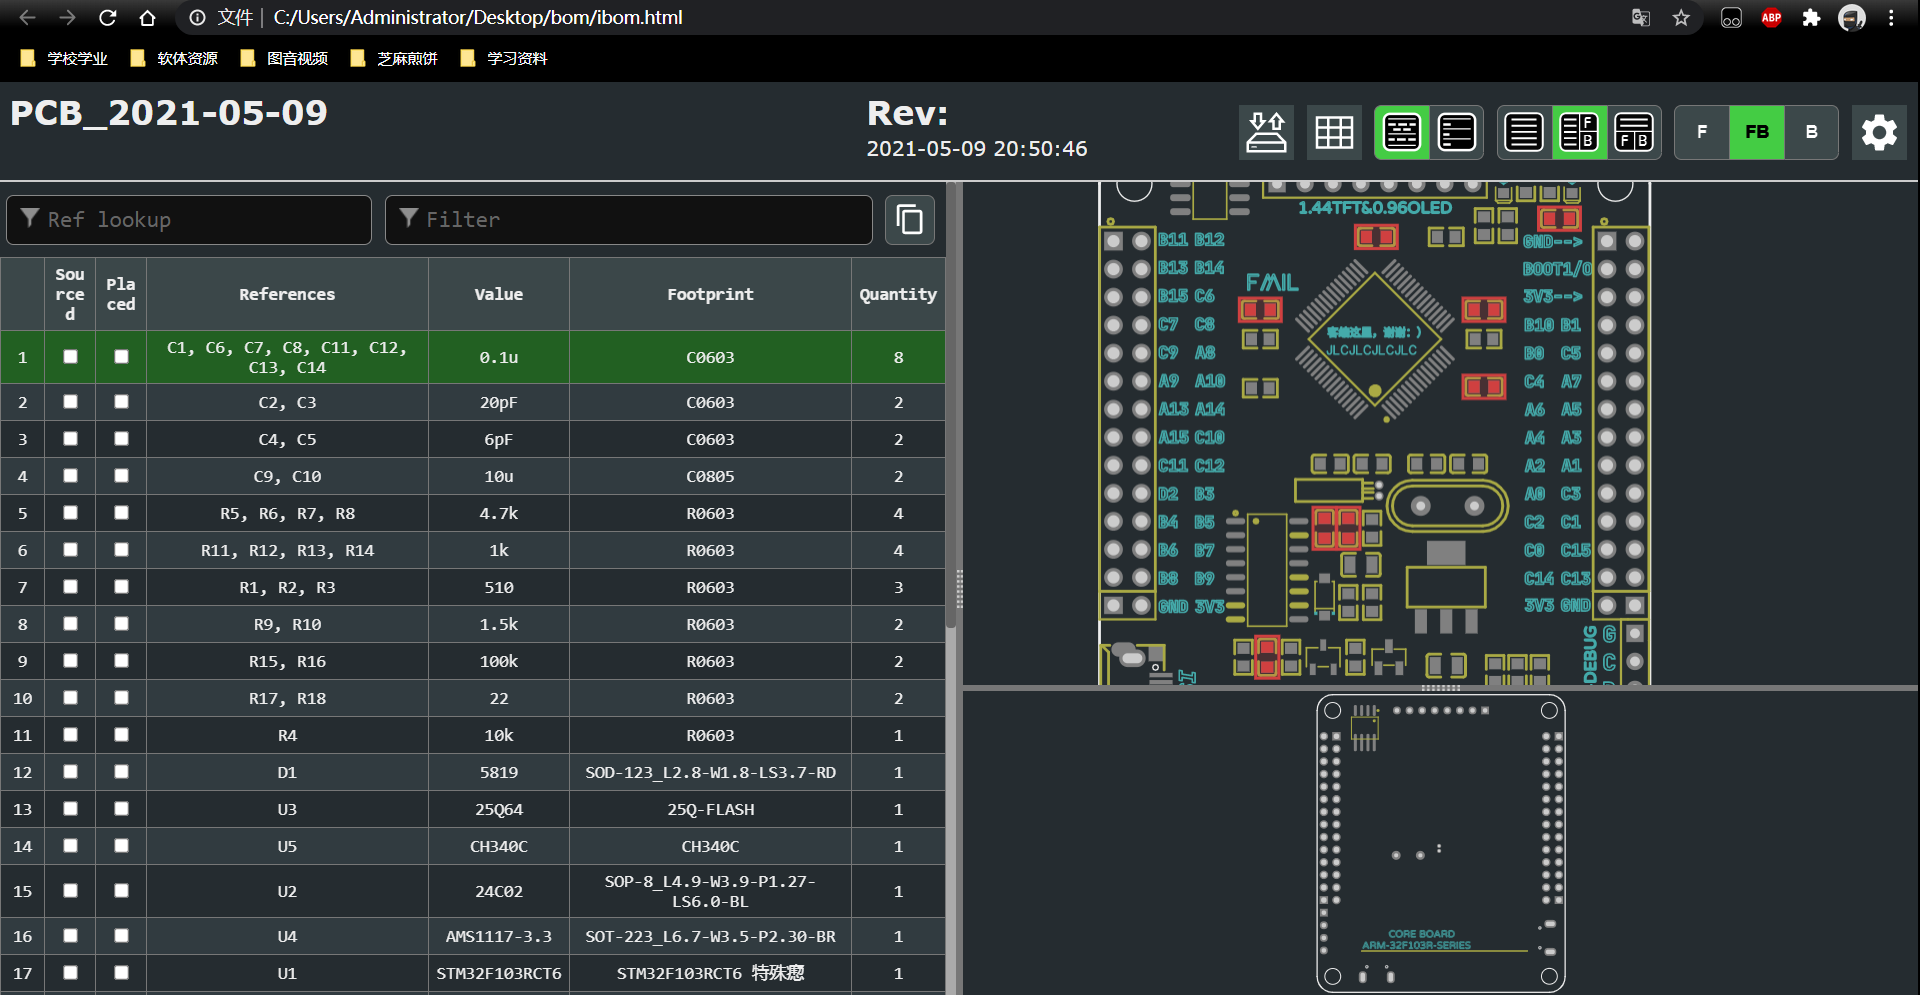1920x995 pixels.
Task: Click the STM32 chip on front PCB
Action: pyautogui.click(x=1374, y=341)
